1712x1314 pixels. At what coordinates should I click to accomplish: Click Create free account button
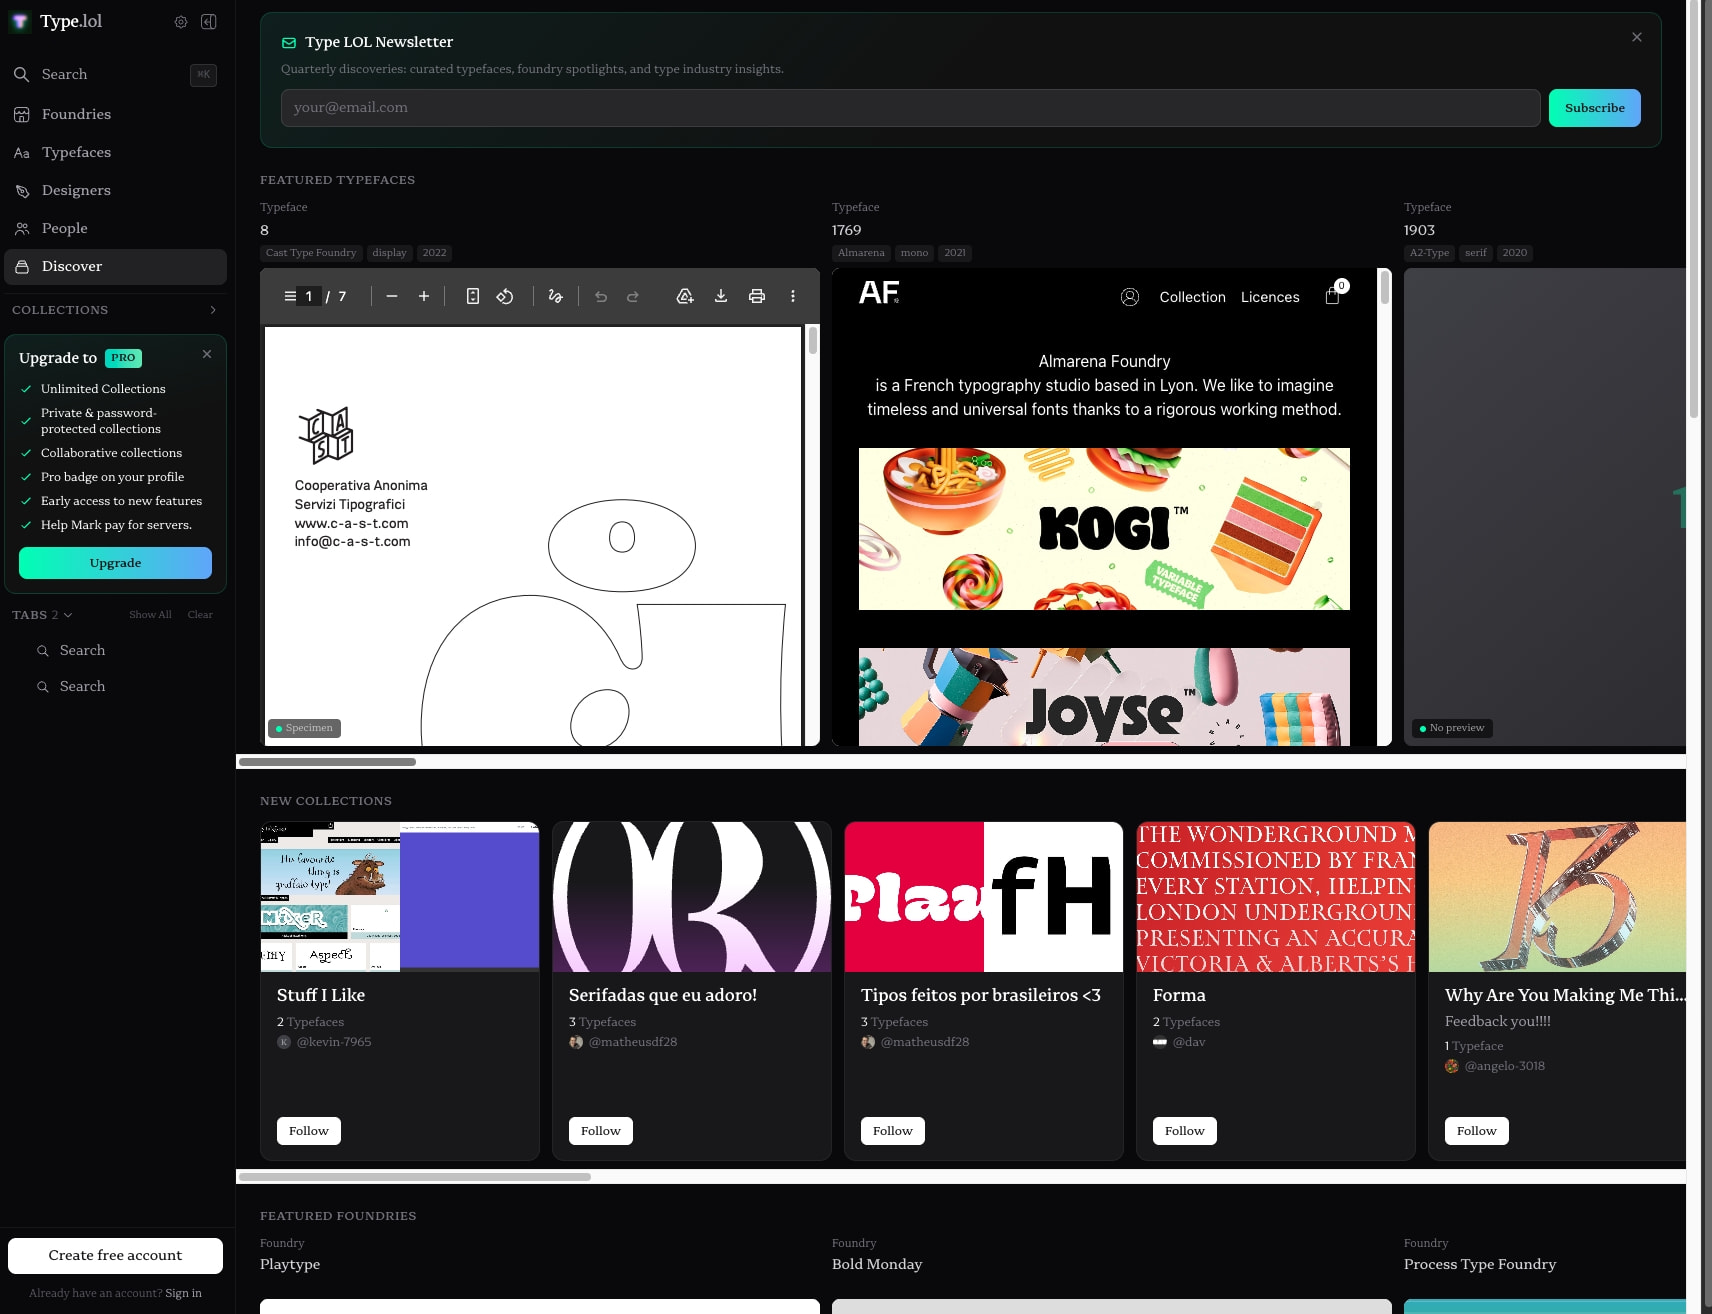pyautogui.click(x=115, y=1256)
